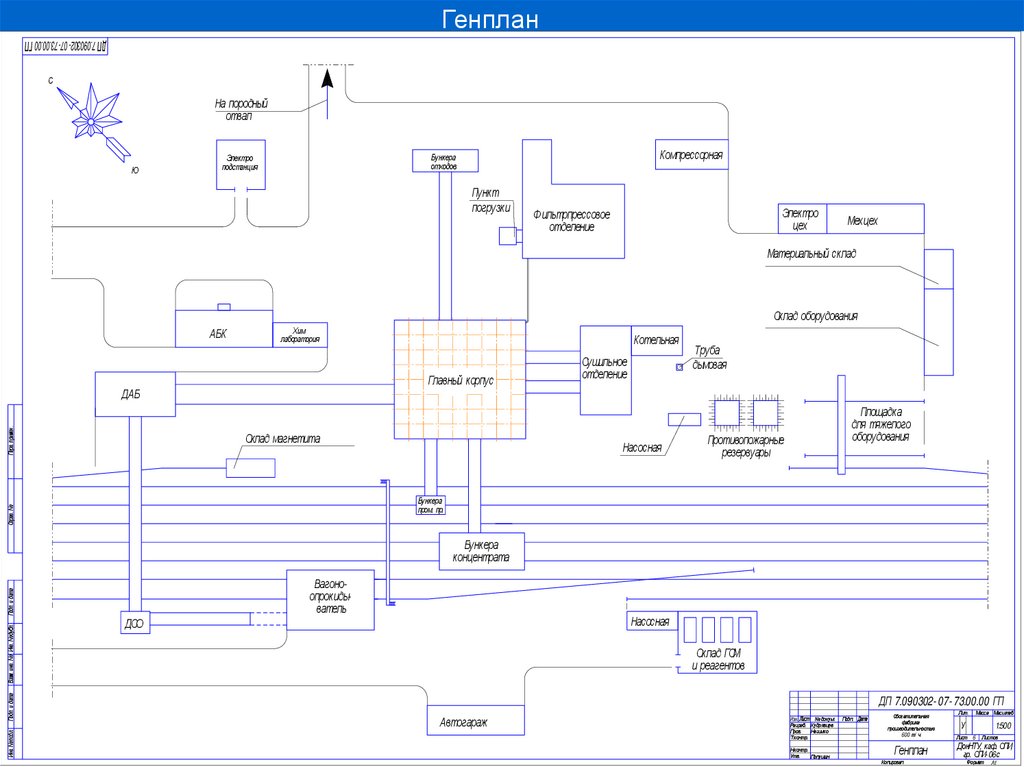Image resolution: width=1024 pixels, height=767 pixels.
Task: Select 'Площадка для тяжелого оборудования' label
Action: click(881, 425)
